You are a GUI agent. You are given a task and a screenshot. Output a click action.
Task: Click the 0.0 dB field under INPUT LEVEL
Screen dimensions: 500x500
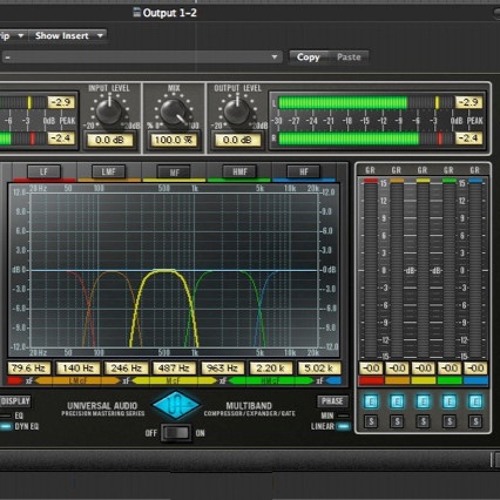pyautogui.click(x=110, y=140)
